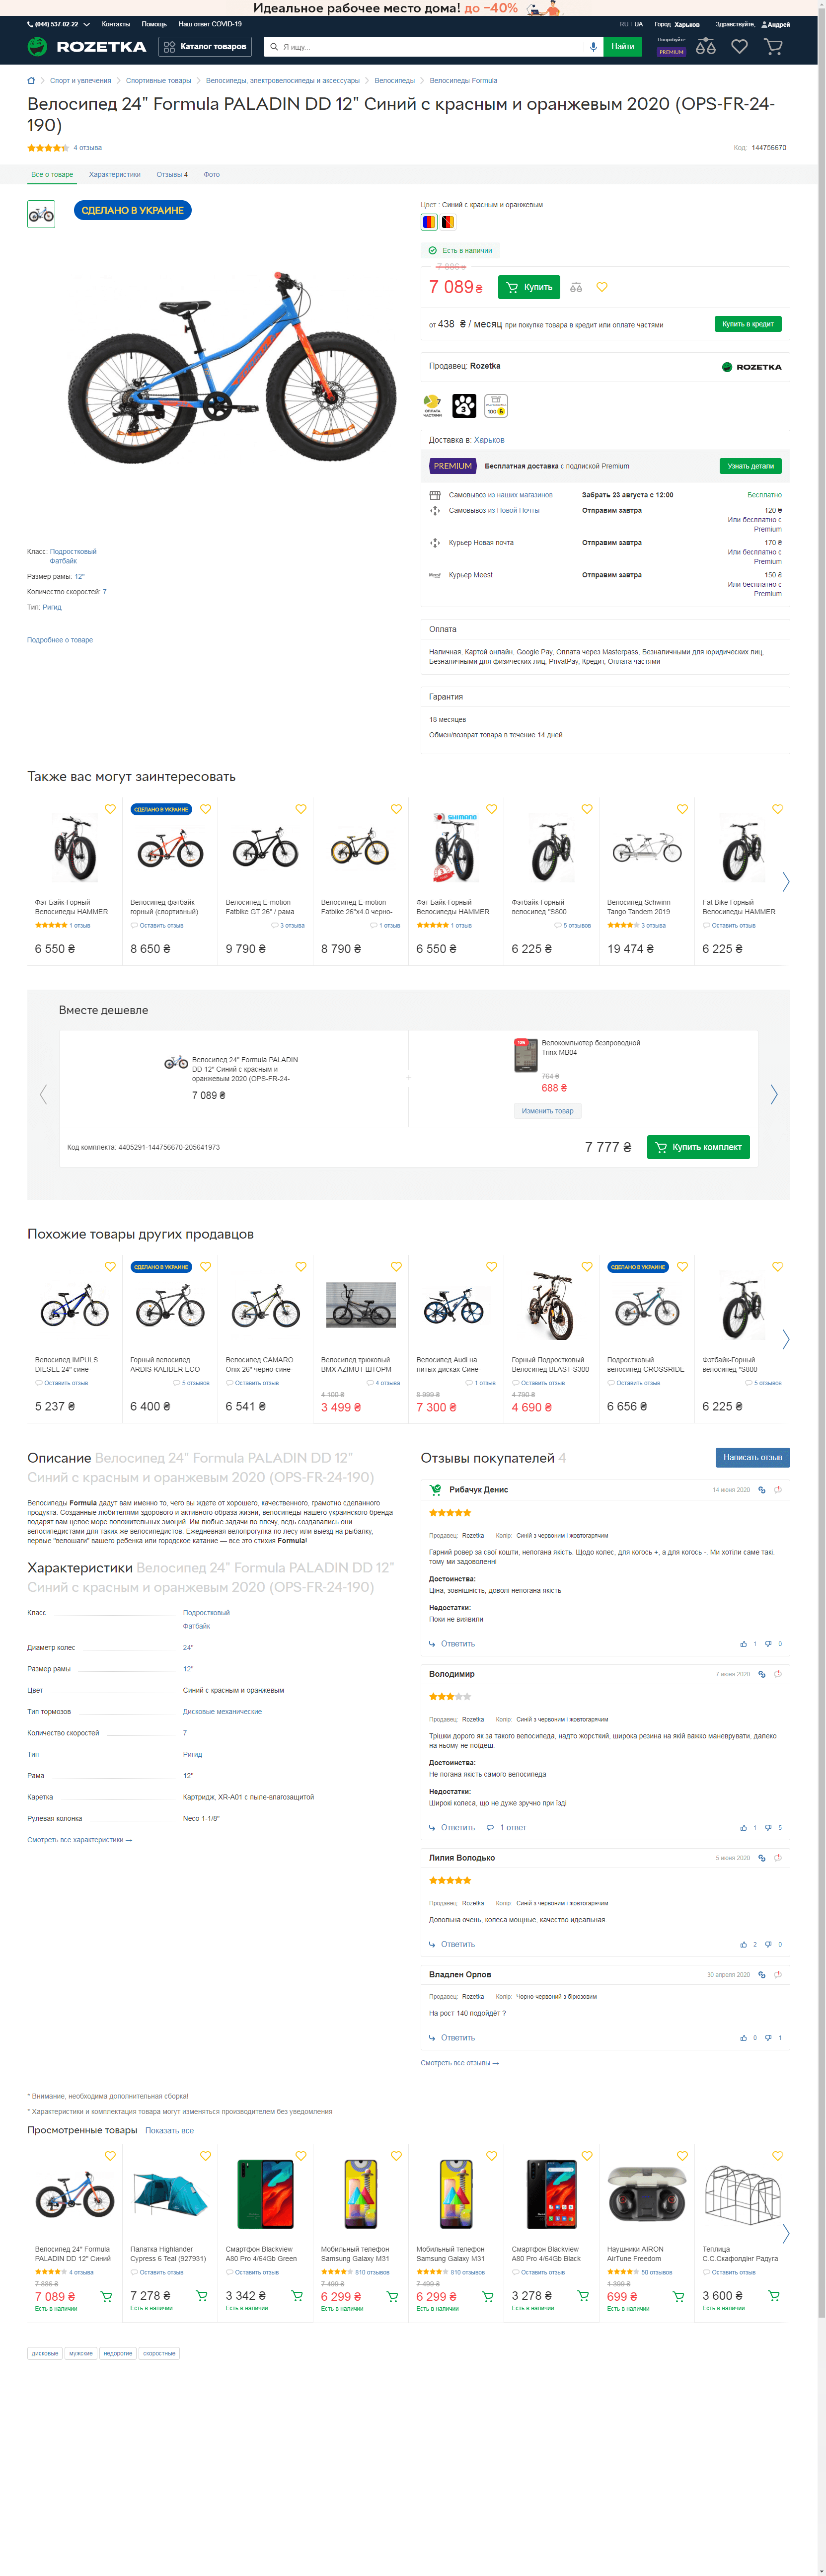The image size is (826, 2576).
Task: Select the black-red-yellow color swatch
Action: point(448,222)
